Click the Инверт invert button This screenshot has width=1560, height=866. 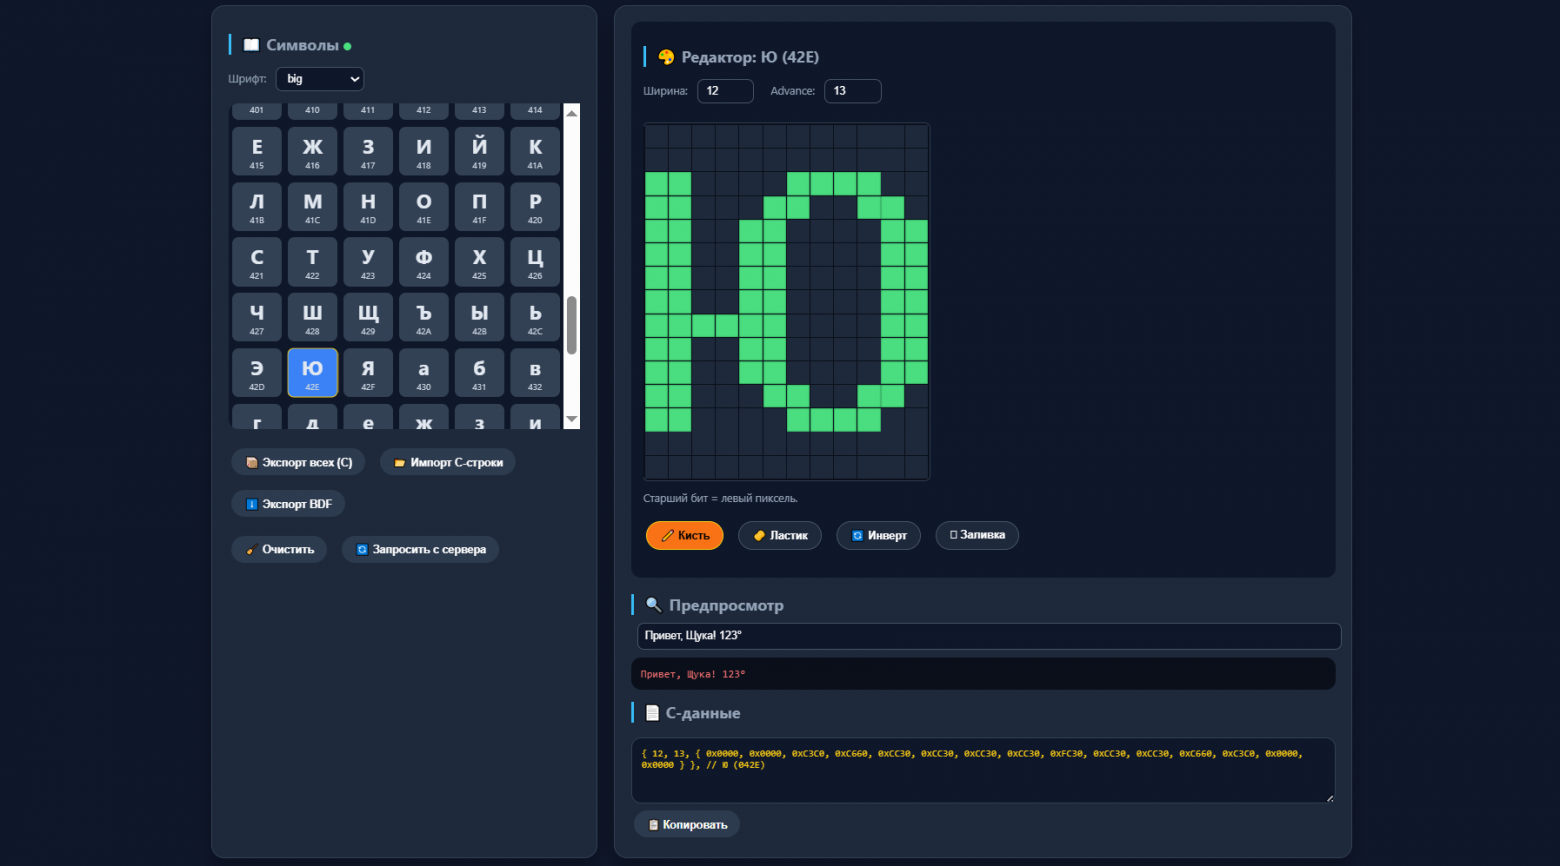[879, 535]
